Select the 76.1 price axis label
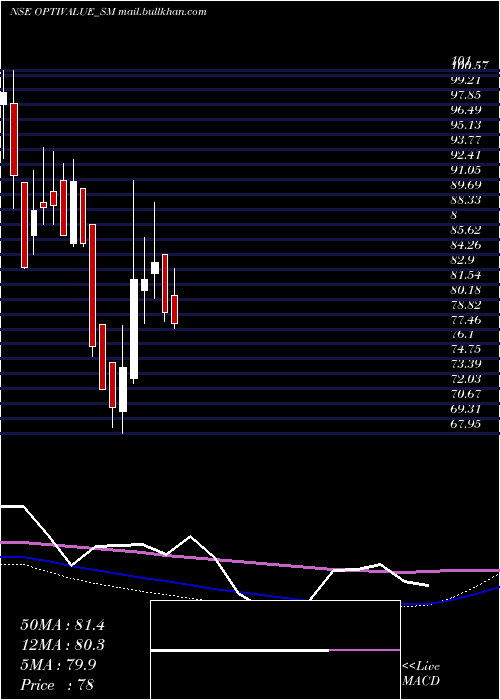 463,335
